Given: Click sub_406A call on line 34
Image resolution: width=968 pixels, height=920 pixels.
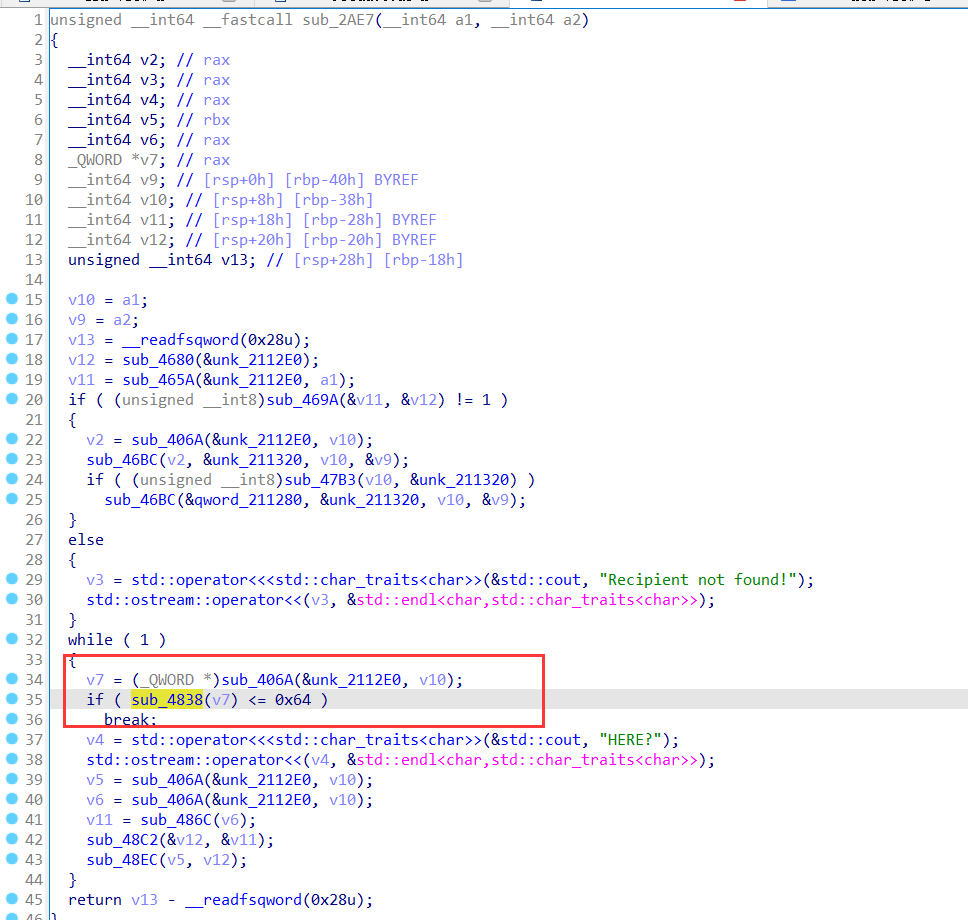Looking at the screenshot, I should [257, 680].
